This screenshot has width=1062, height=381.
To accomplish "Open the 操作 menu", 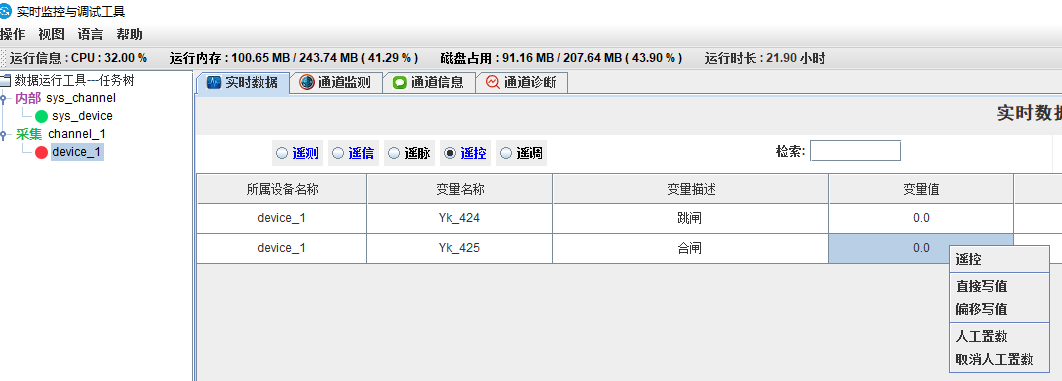I will point(12,35).
